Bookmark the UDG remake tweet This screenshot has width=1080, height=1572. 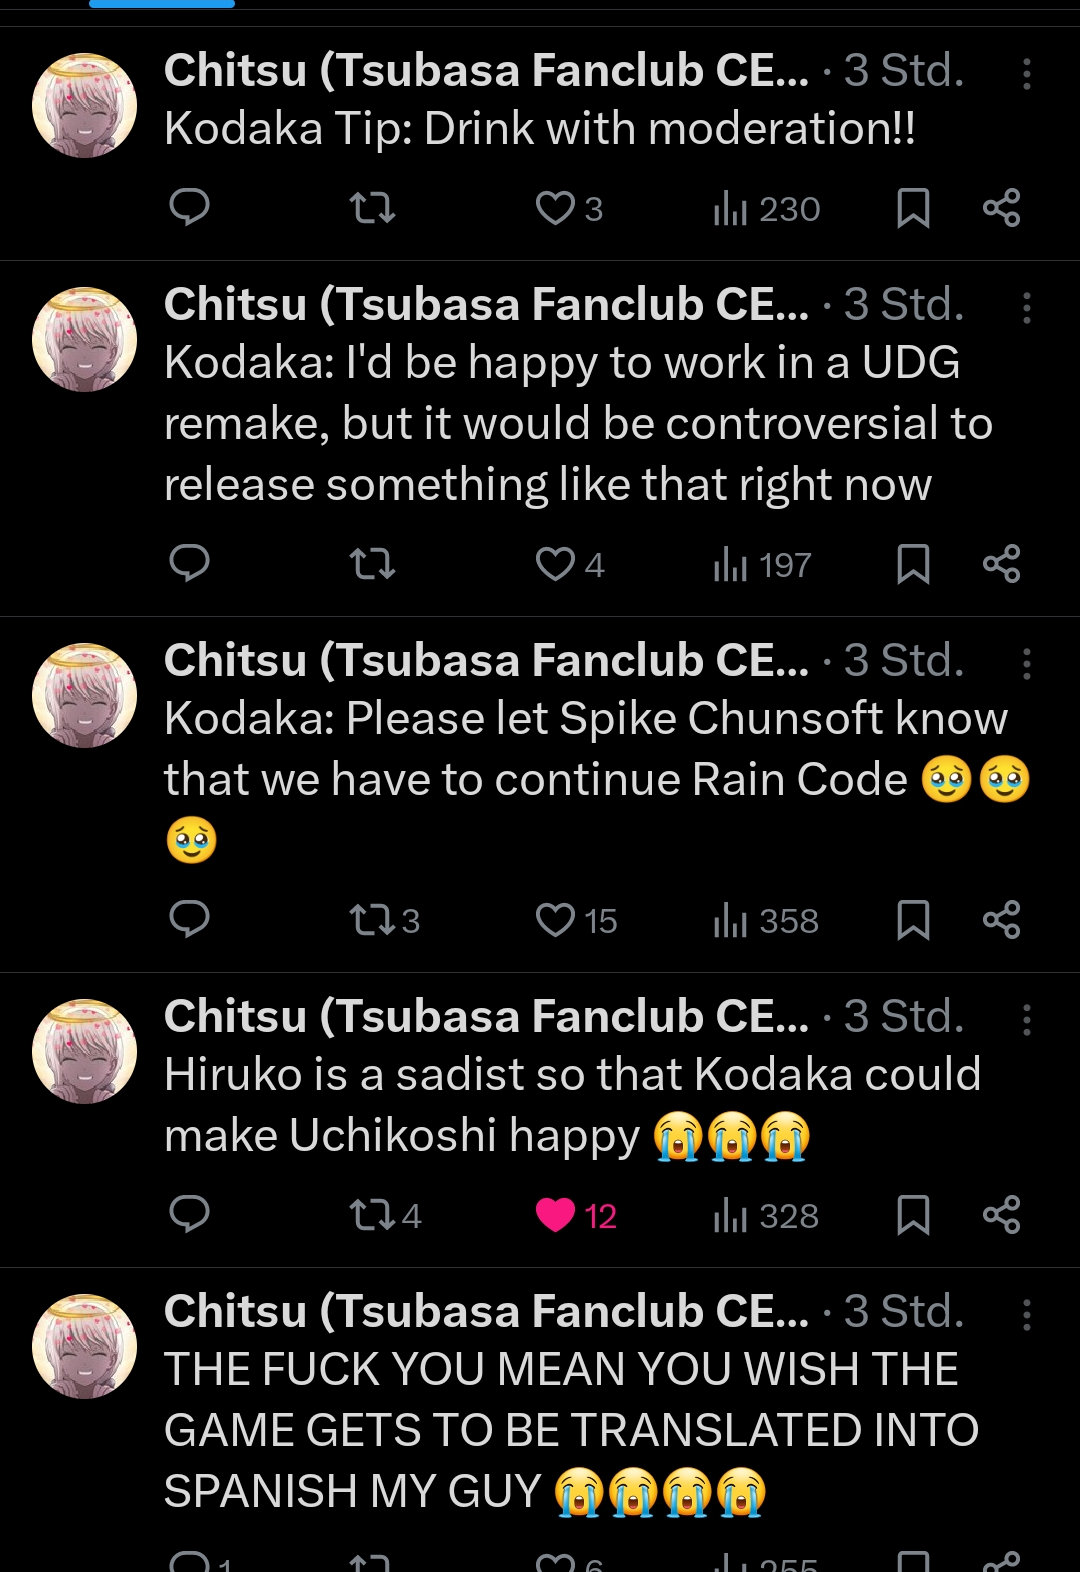pyautogui.click(x=912, y=564)
